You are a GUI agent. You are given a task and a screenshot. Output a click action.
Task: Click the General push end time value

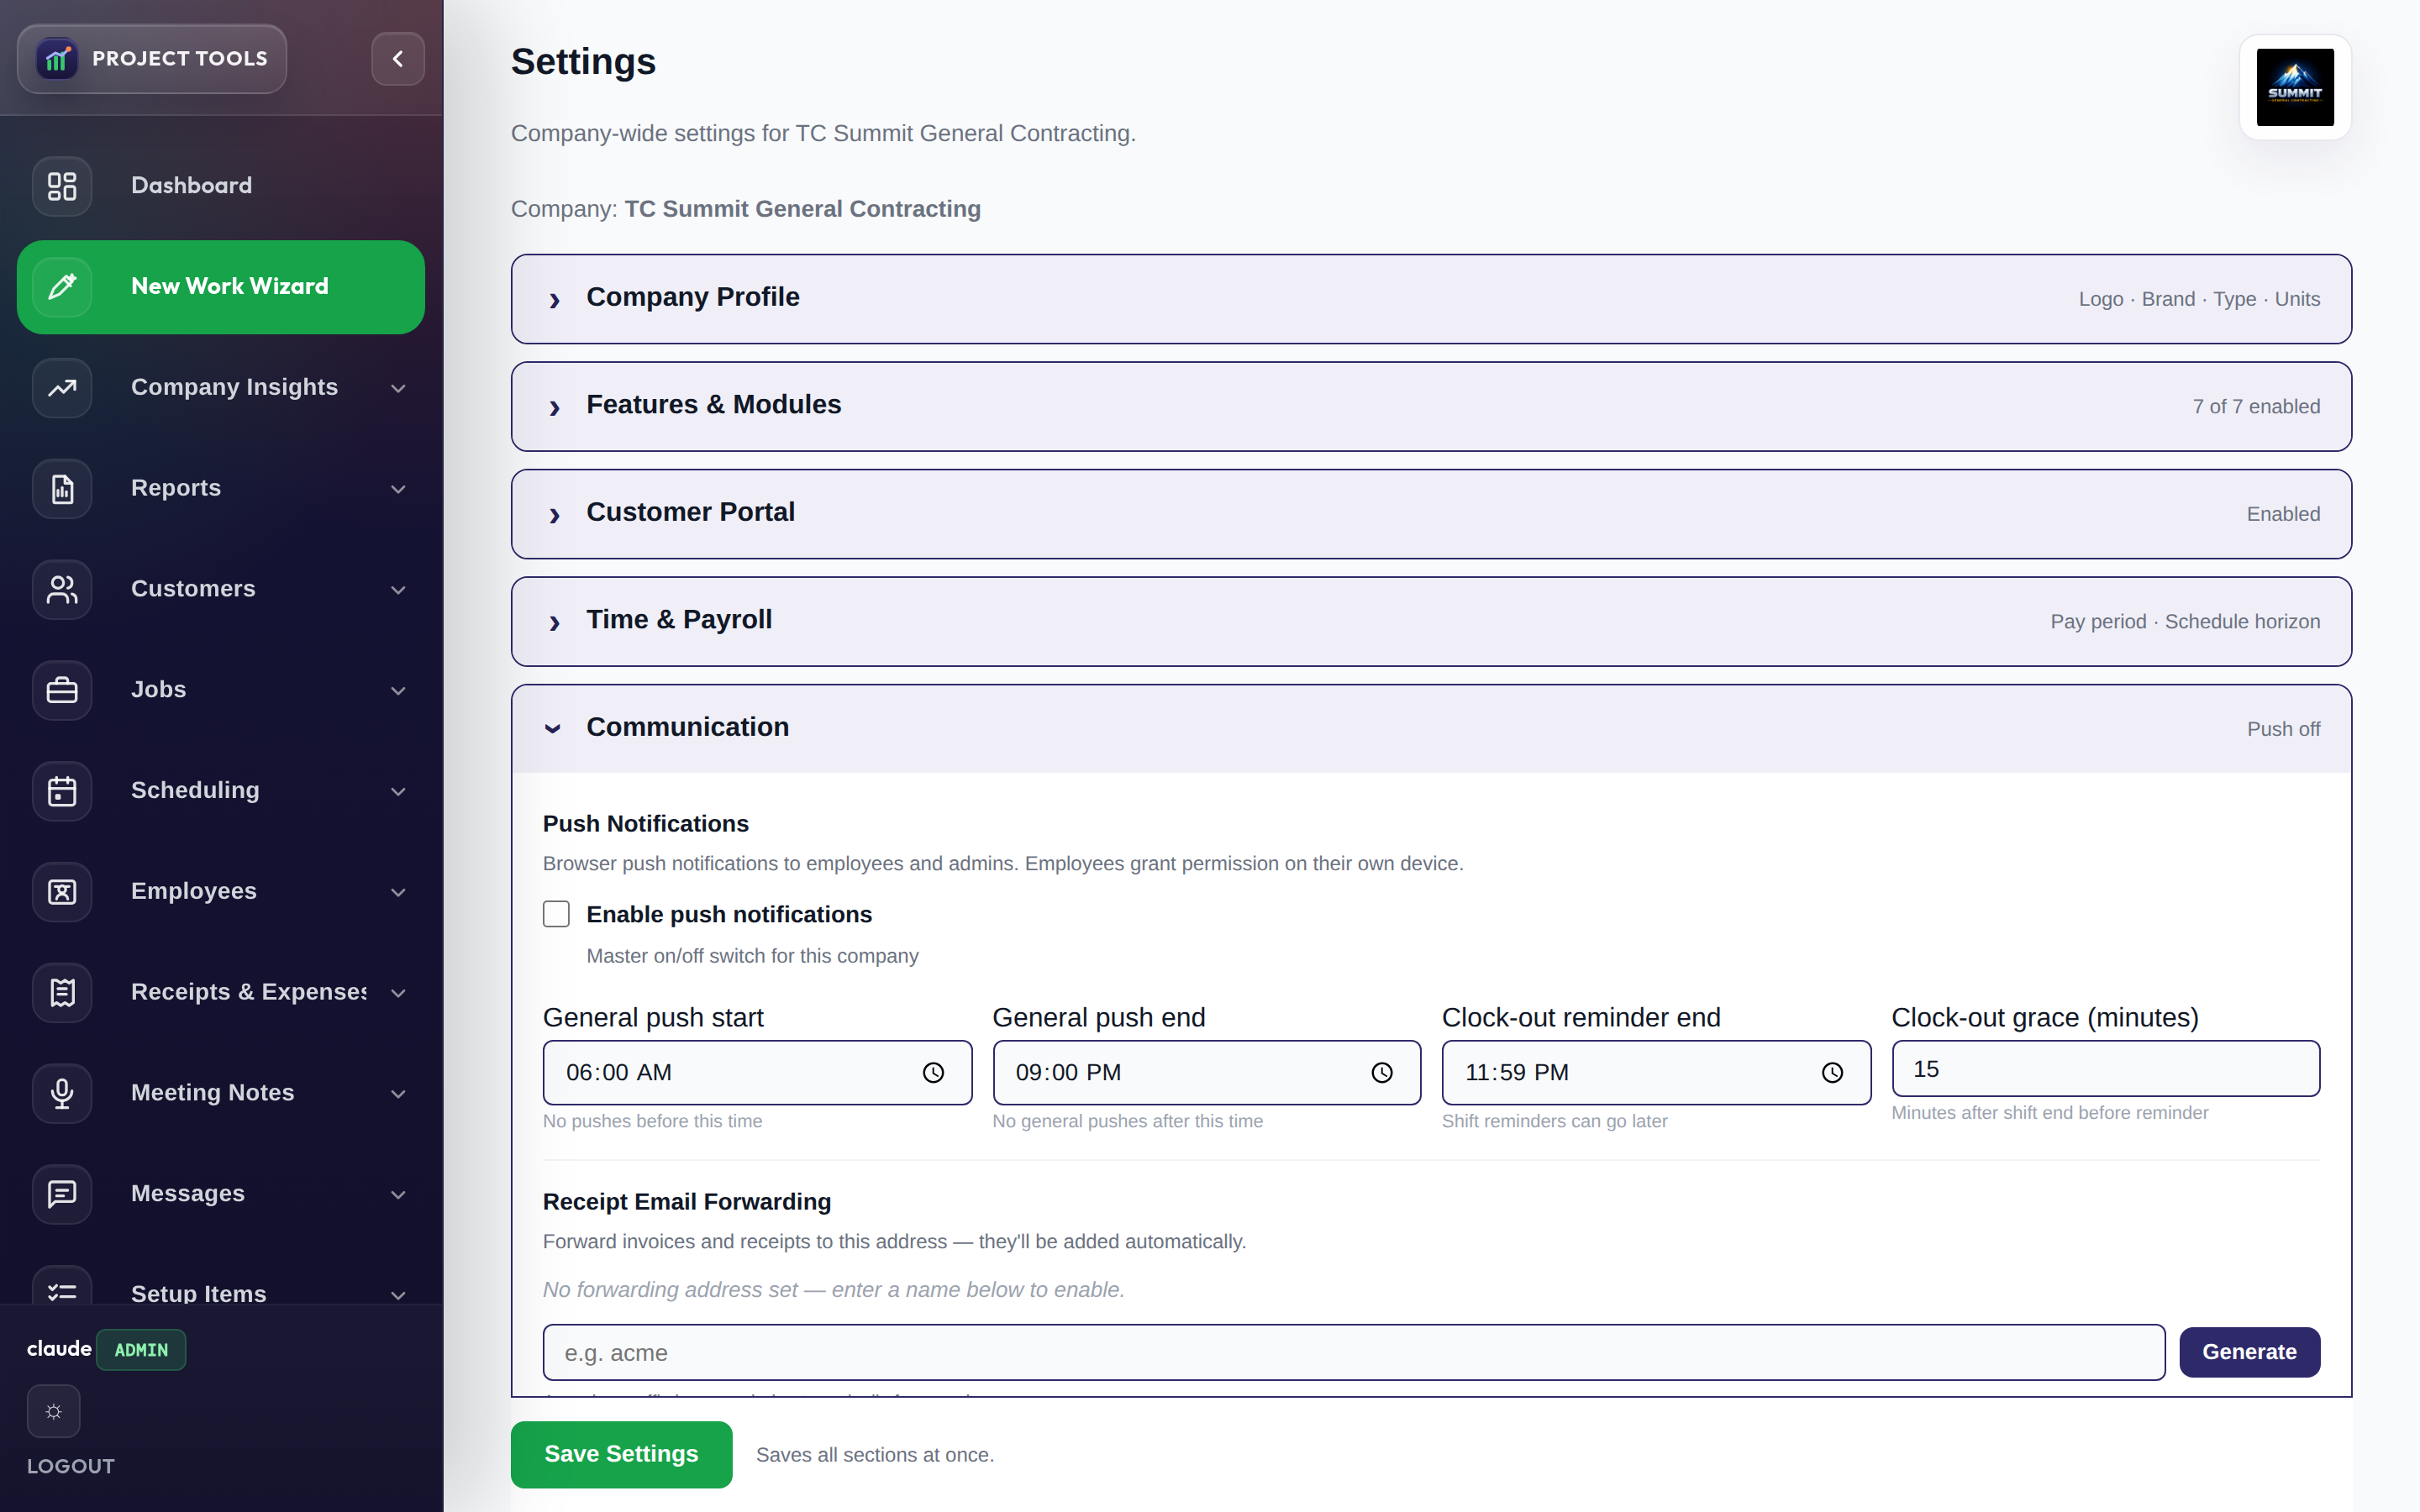[1068, 1073]
